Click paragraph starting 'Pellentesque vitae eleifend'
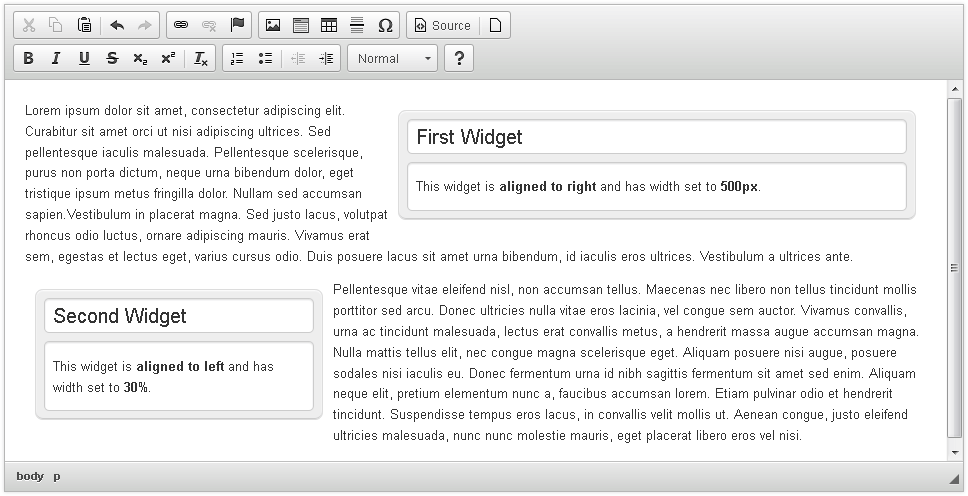968x496 pixels. 626,363
